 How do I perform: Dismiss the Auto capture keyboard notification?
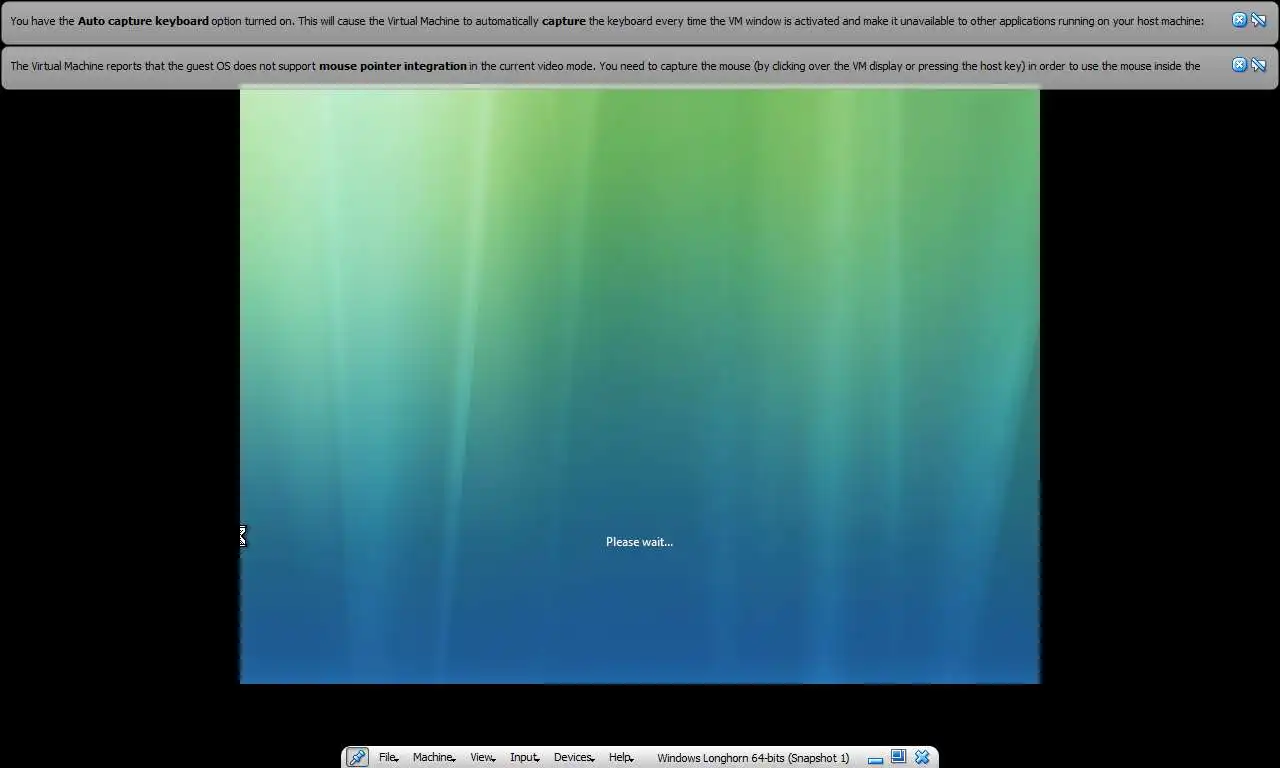click(x=1239, y=20)
